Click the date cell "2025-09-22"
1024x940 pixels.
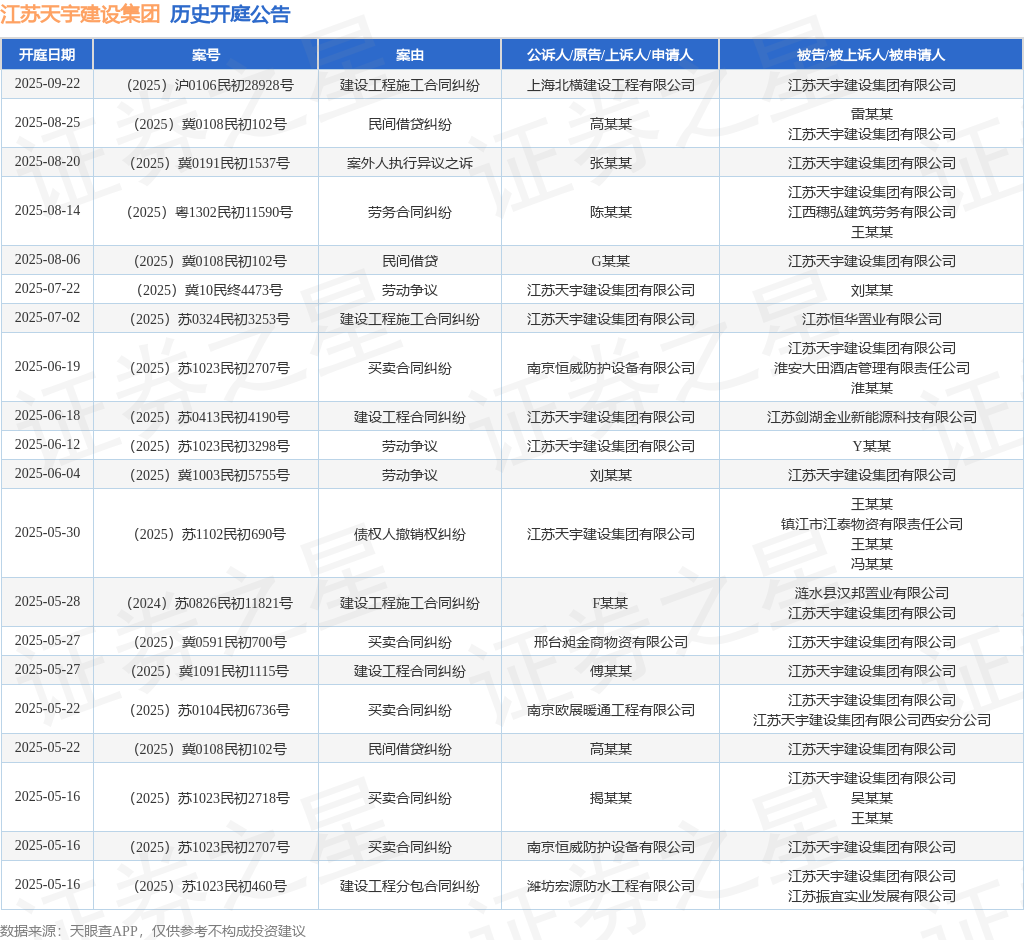(47, 84)
